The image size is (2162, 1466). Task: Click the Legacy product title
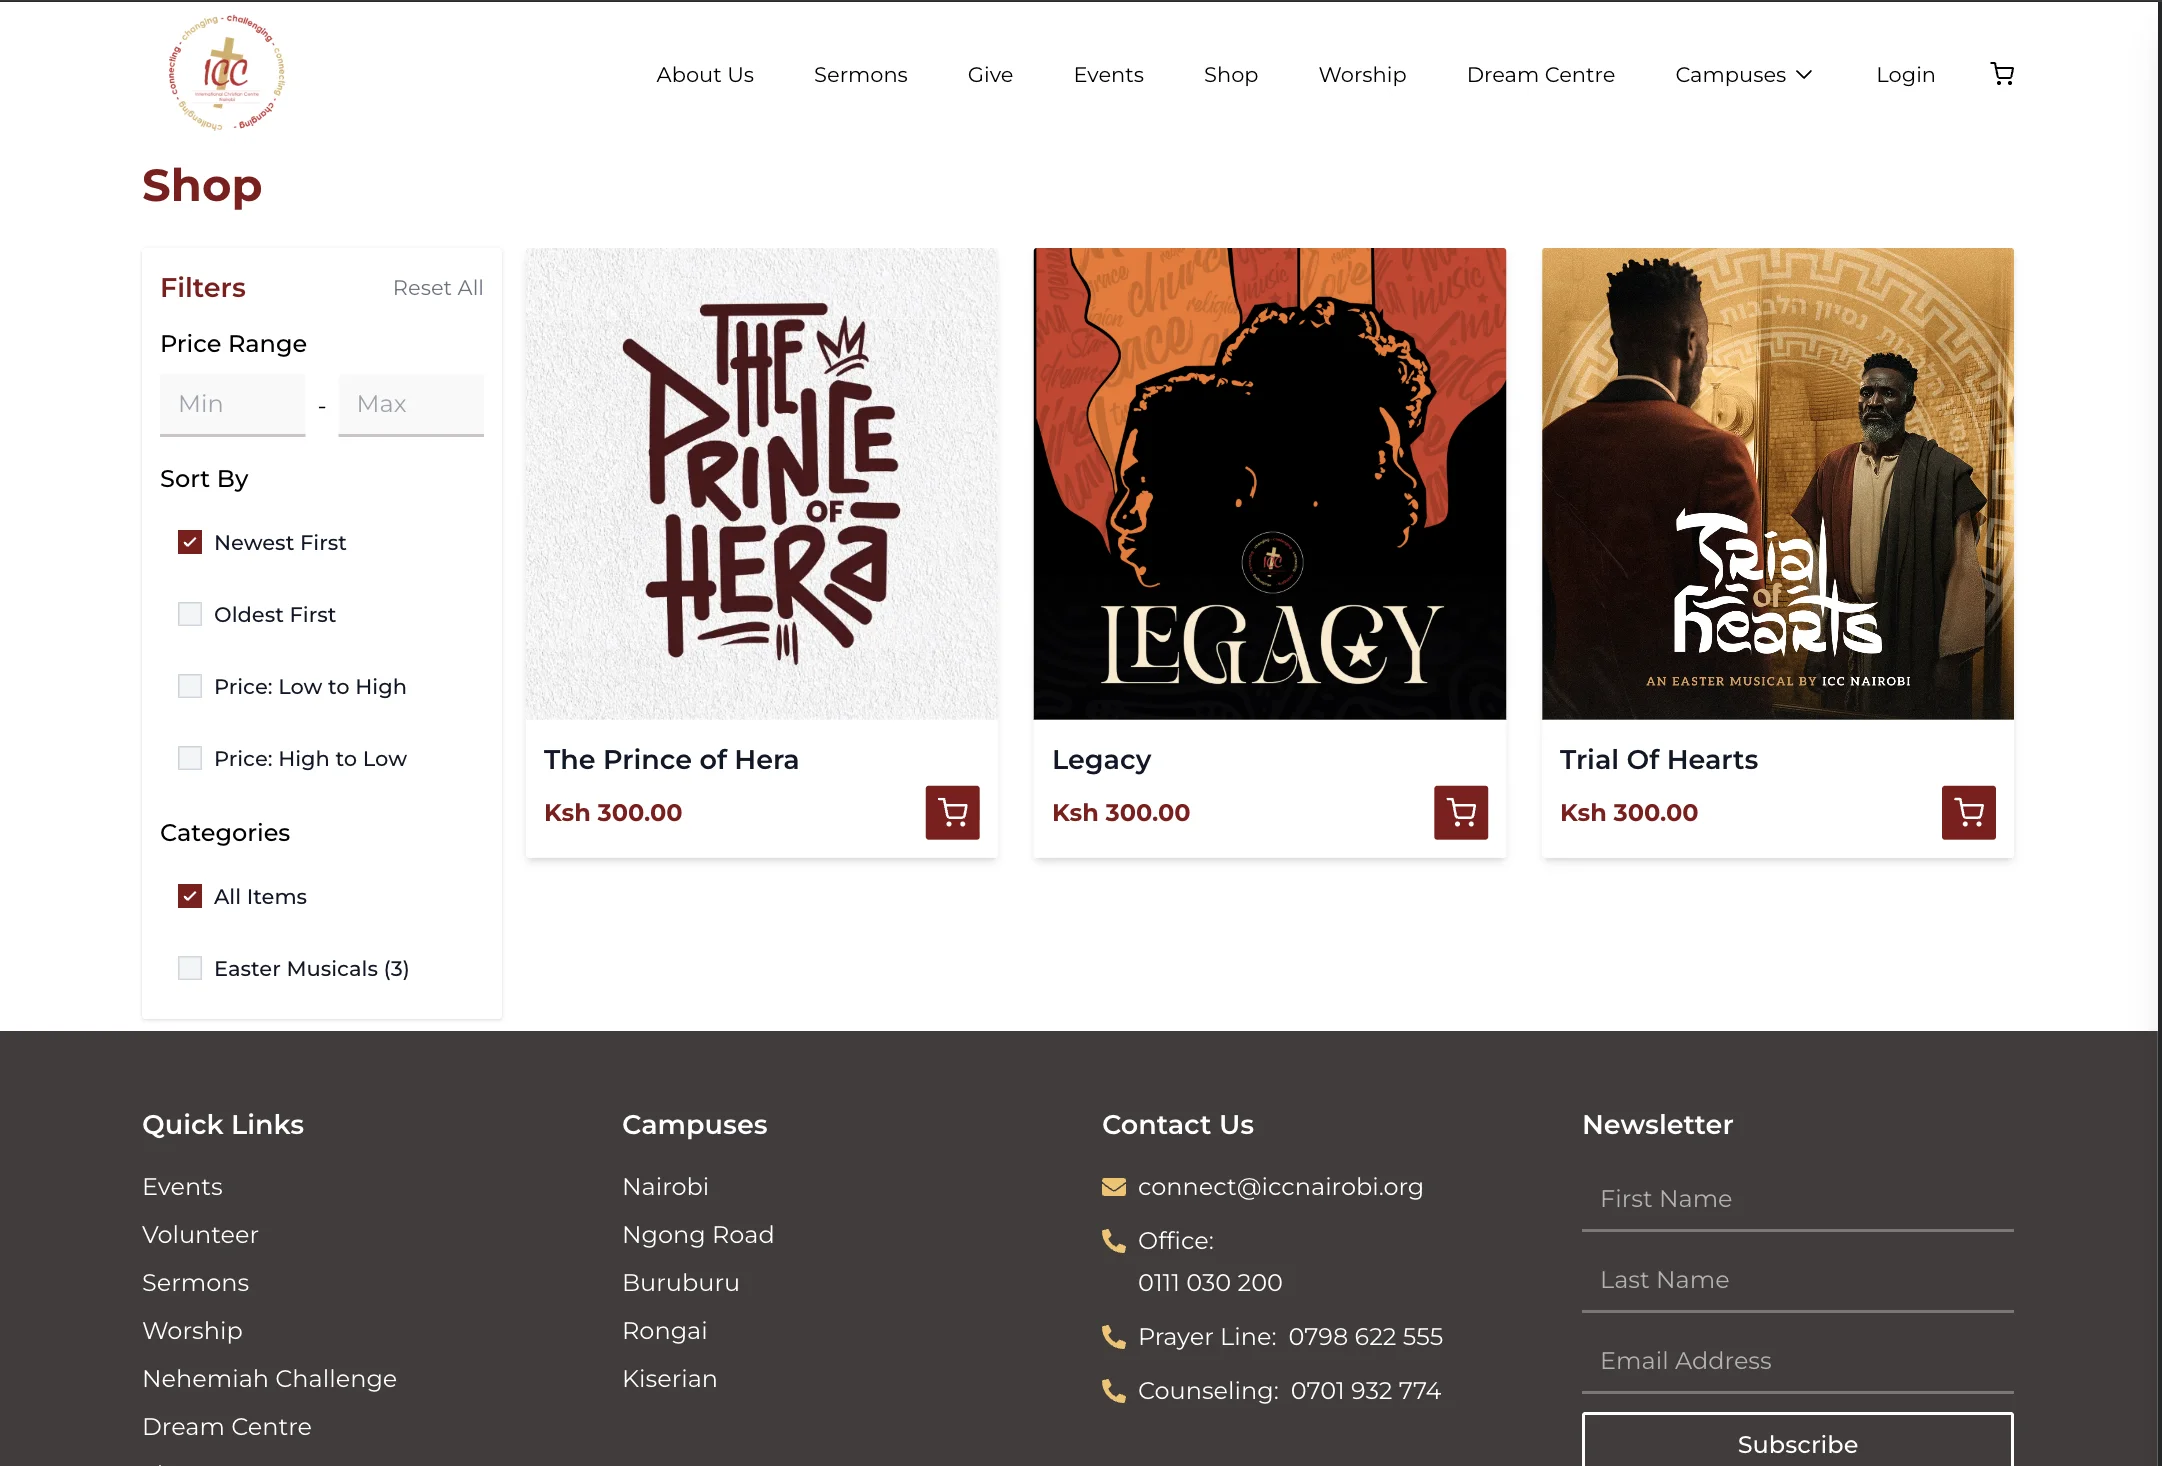point(1101,760)
